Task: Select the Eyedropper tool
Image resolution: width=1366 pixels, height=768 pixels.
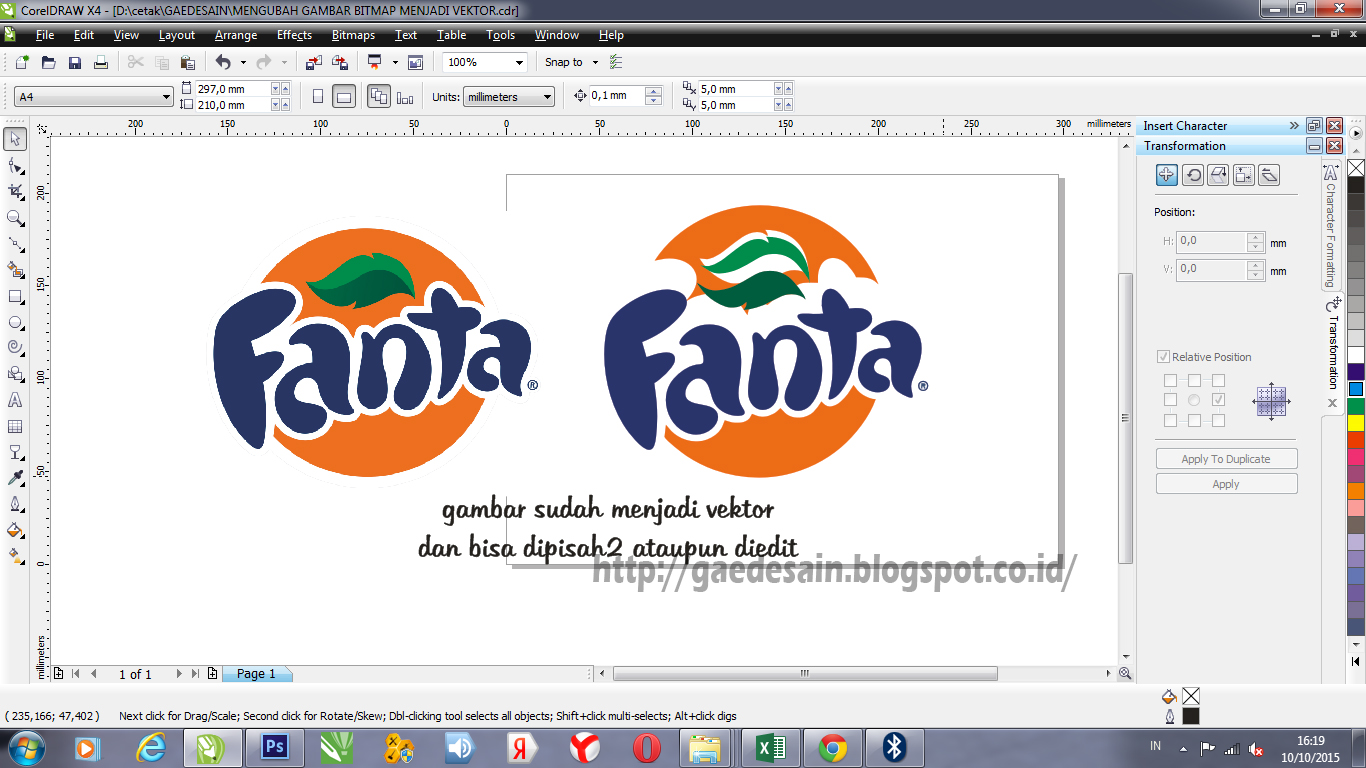Action: click(x=15, y=478)
